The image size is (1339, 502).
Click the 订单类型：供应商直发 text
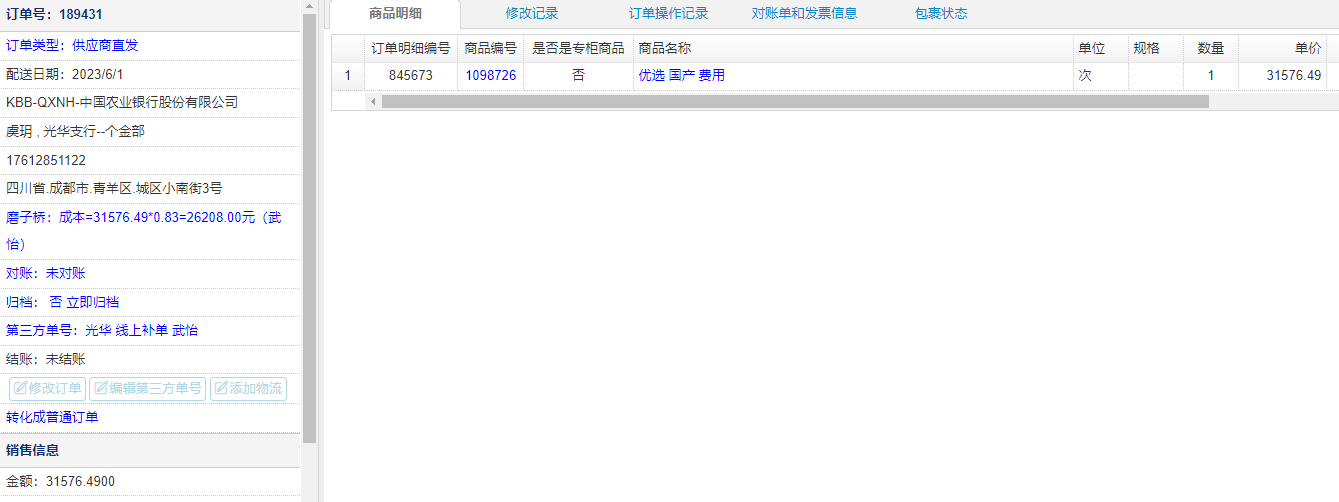[72, 45]
